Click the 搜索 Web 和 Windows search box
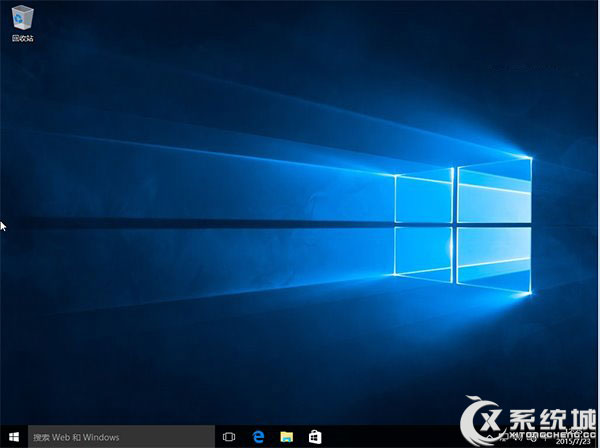The height and width of the screenshot is (448, 600). (121, 437)
